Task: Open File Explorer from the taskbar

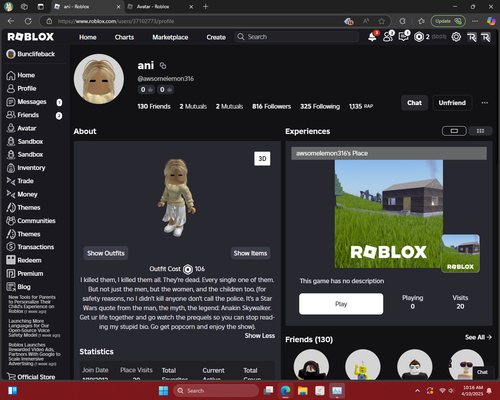Action: point(303,391)
